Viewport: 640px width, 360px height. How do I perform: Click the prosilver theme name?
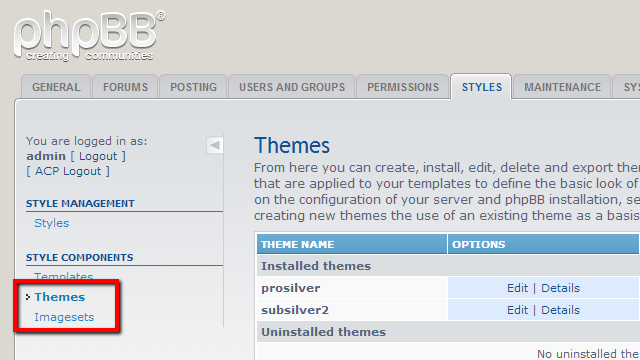(x=291, y=288)
